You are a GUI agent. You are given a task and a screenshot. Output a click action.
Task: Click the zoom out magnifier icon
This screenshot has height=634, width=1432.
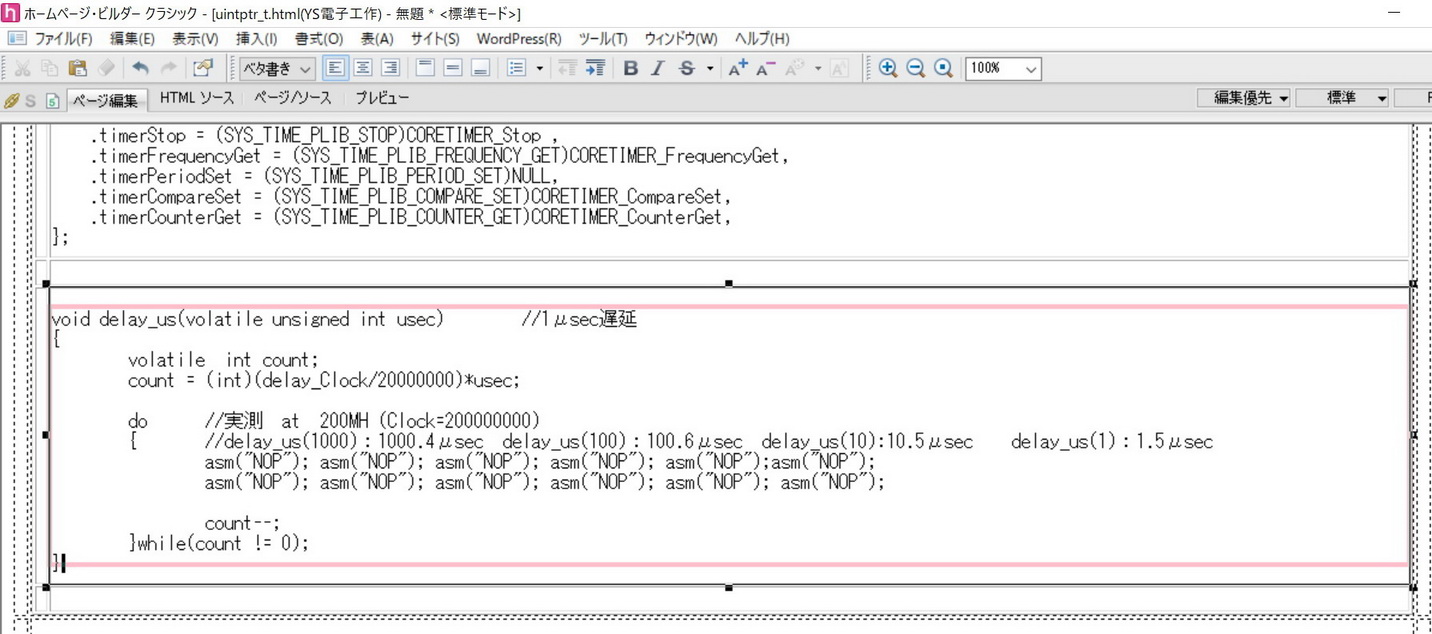(915, 68)
